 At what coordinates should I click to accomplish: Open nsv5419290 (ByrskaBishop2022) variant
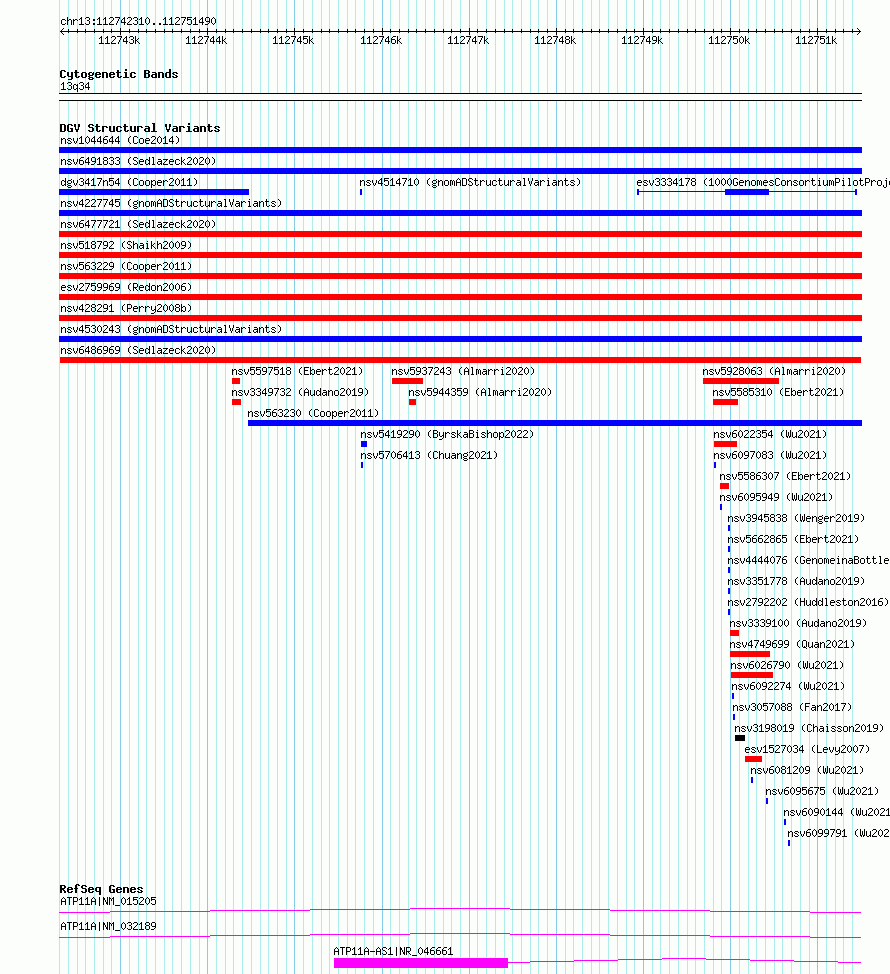(x=447, y=434)
